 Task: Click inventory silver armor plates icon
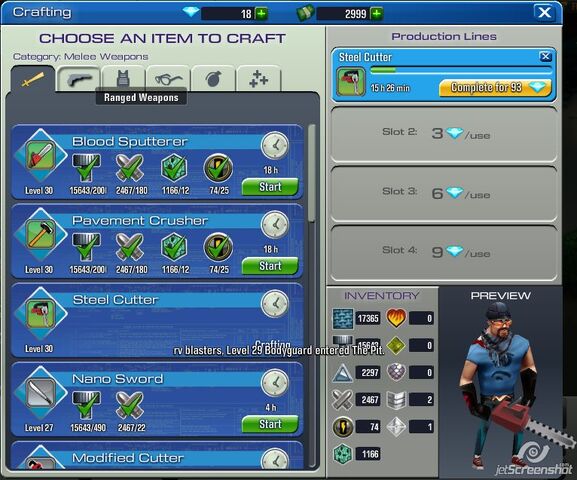[396, 400]
